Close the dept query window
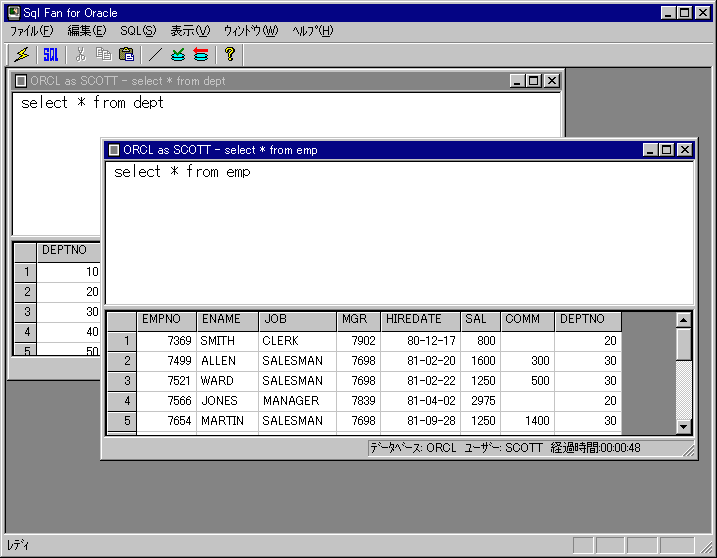Viewport: 717px width, 558px height. coord(551,81)
